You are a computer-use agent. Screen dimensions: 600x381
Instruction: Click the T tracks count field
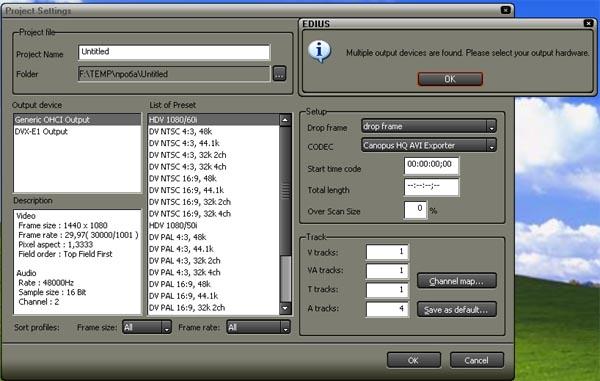pyautogui.click(x=387, y=290)
